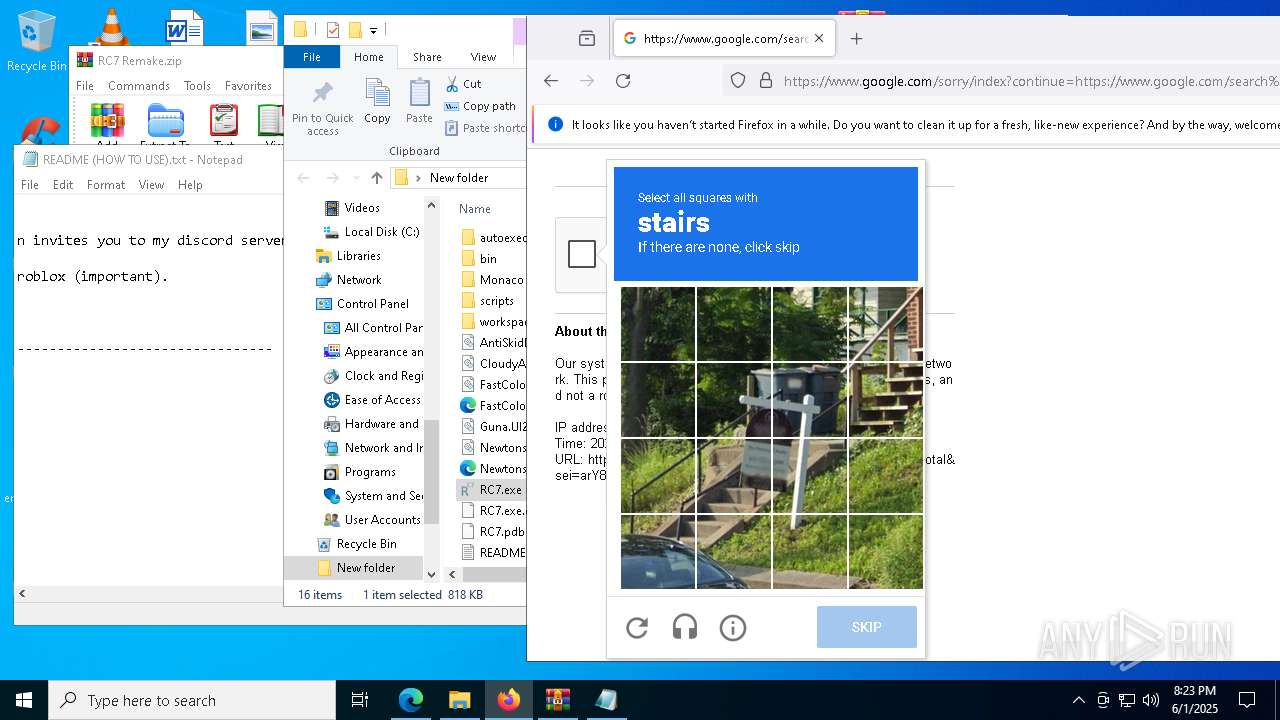Open the notification center on taskbar
This screenshot has height=720, width=1280.
[x=1247, y=700]
